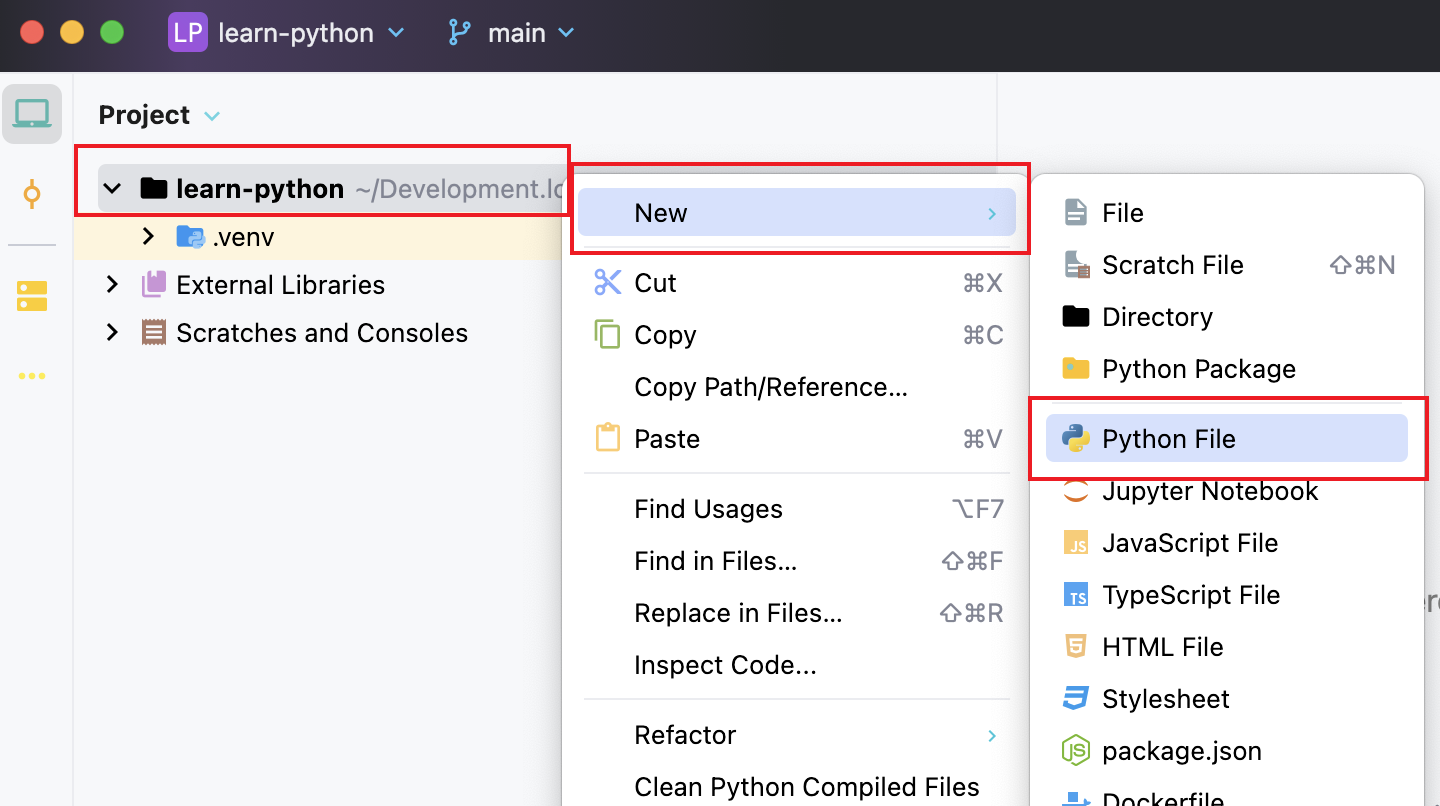Click the learn-python root folder icon

pos(153,188)
